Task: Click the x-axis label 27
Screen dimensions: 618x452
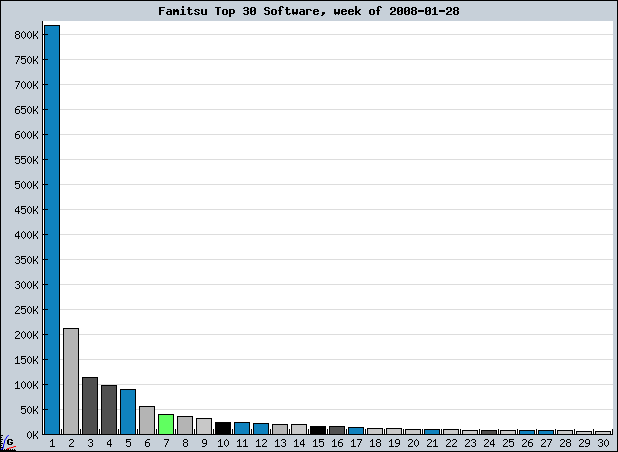Action: click(546, 444)
